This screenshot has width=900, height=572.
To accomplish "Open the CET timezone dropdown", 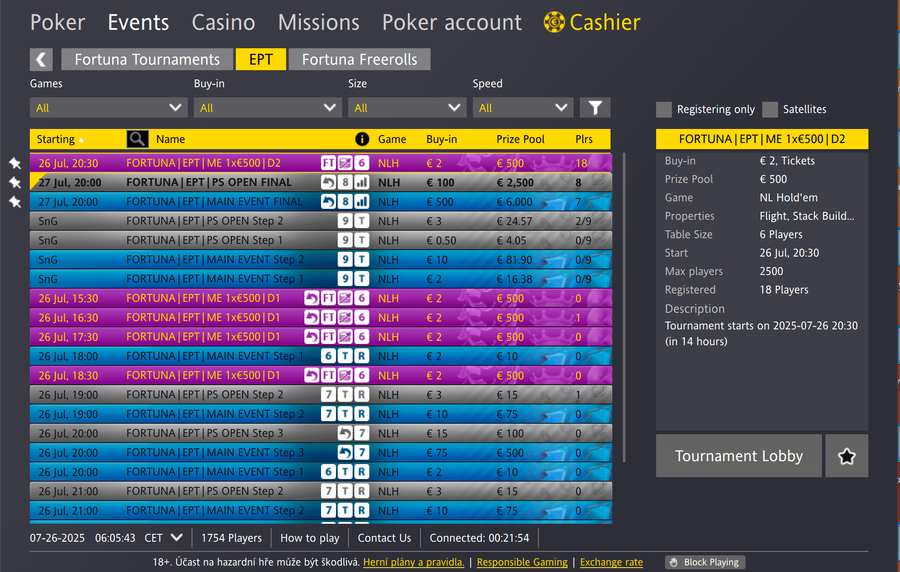I will coord(164,538).
